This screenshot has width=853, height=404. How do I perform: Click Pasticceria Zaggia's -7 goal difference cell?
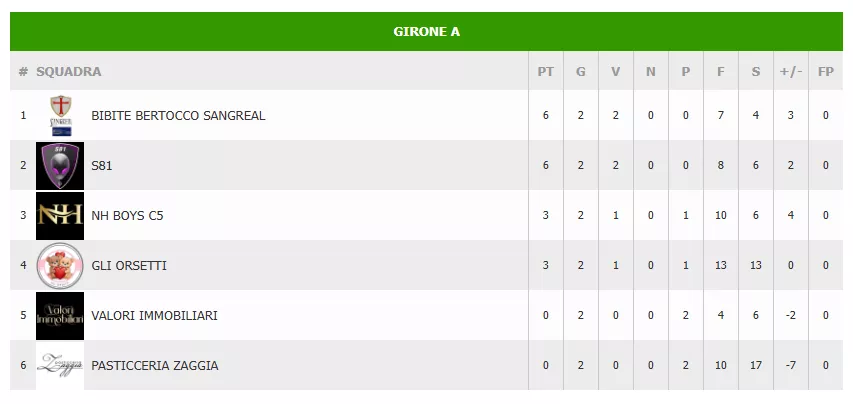(x=790, y=366)
